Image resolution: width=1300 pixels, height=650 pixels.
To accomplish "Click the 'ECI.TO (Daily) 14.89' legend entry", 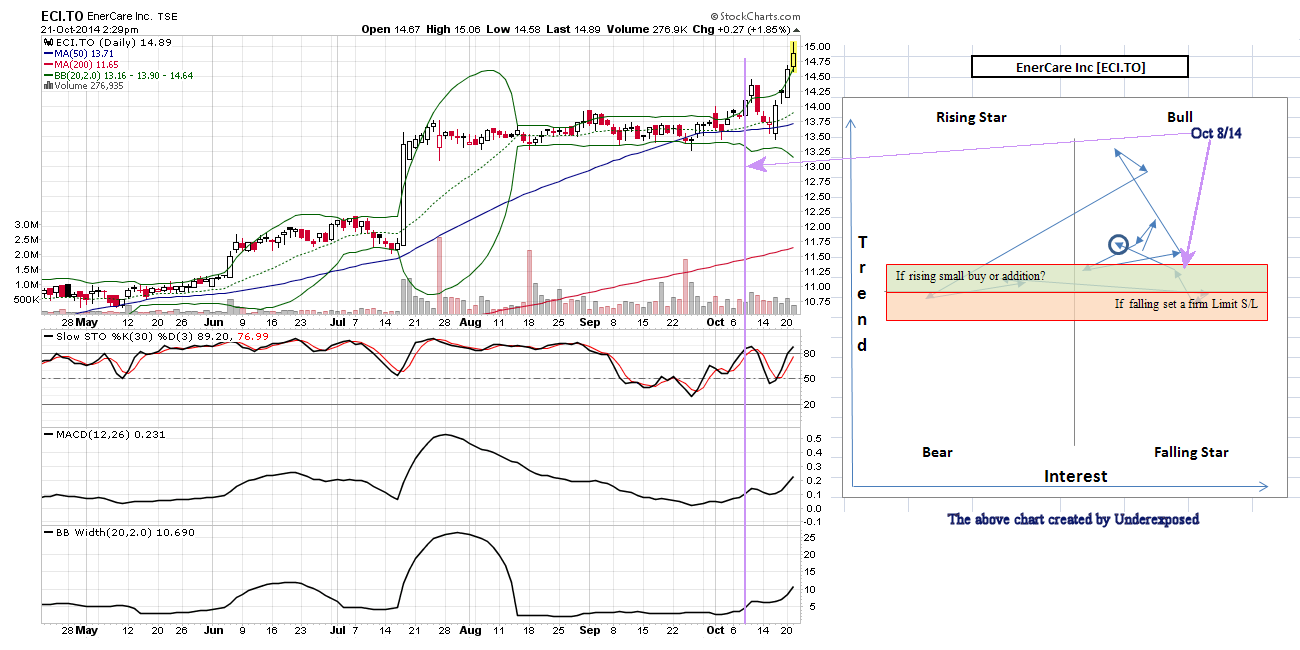I will tap(106, 43).
